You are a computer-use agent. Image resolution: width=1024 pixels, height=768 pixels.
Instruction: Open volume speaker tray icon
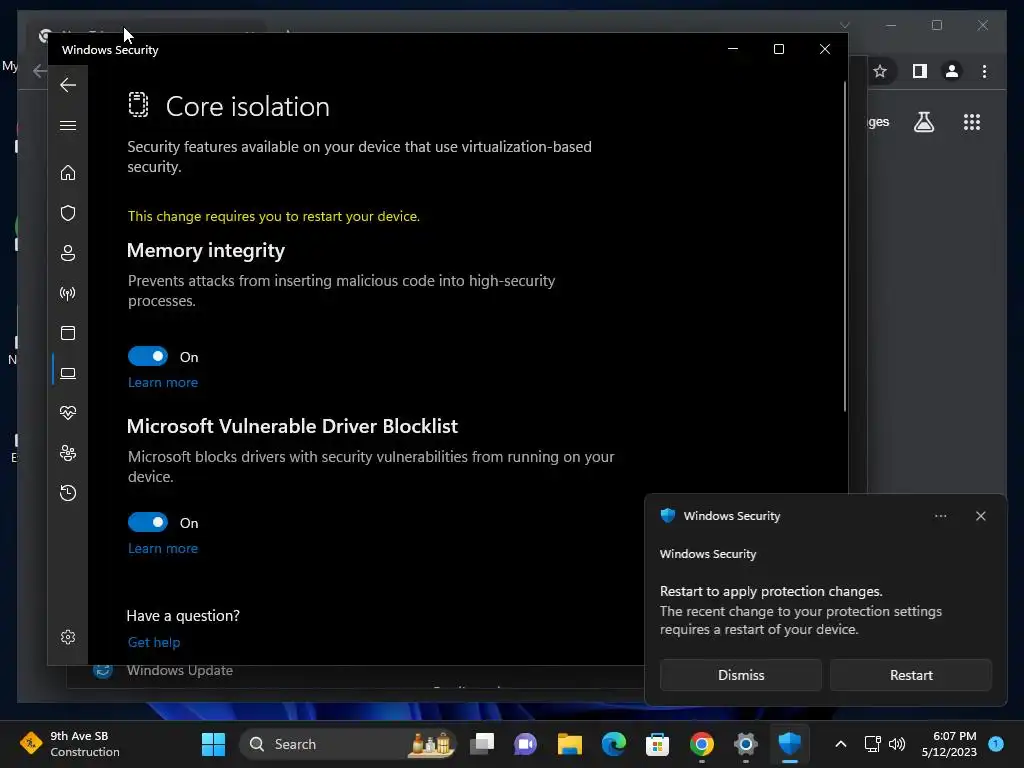[x=897, y=744]
